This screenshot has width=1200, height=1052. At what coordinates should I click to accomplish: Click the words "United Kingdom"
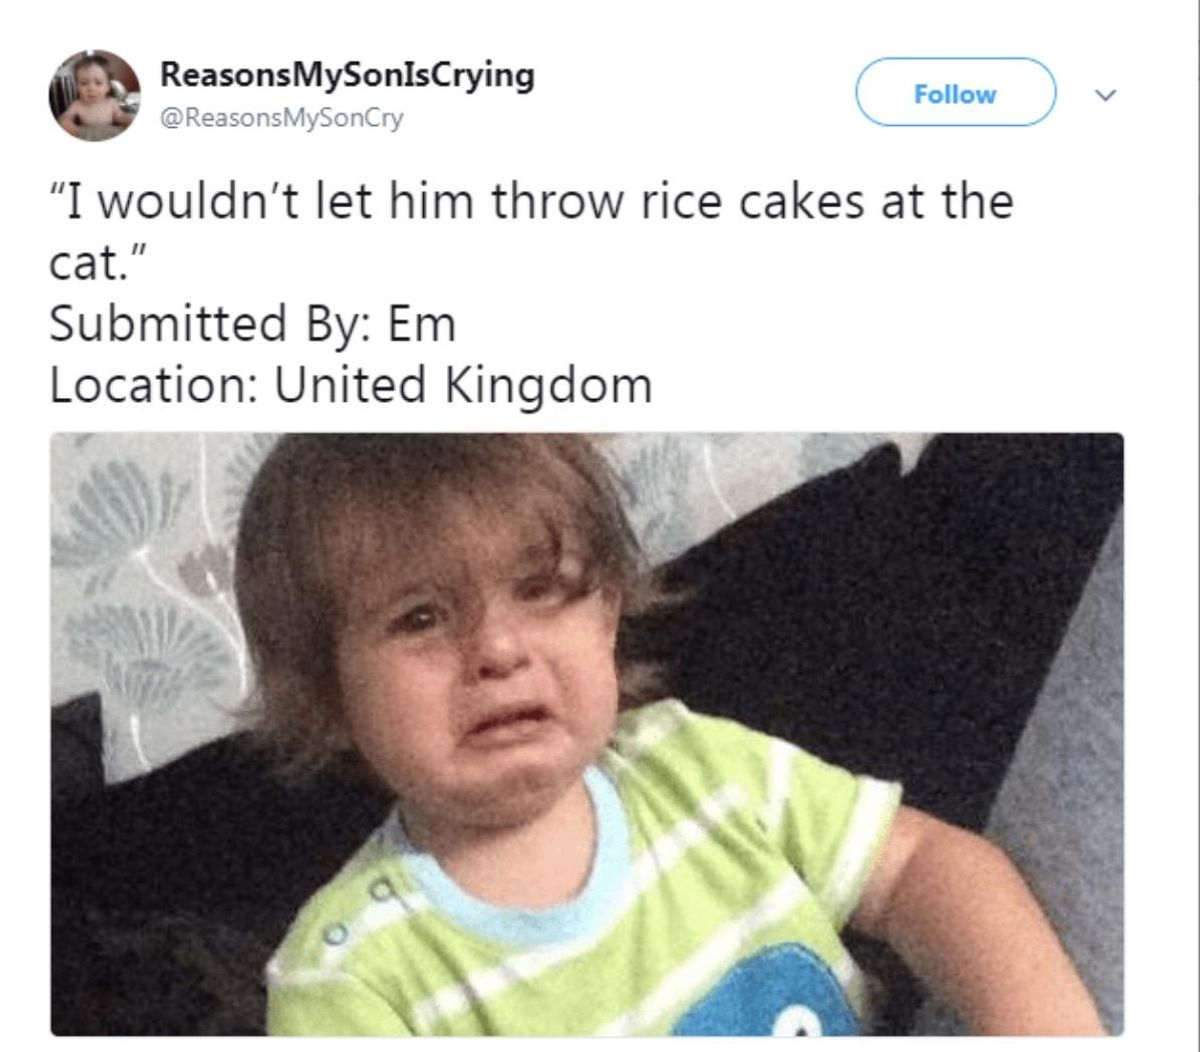coord(462,384)
